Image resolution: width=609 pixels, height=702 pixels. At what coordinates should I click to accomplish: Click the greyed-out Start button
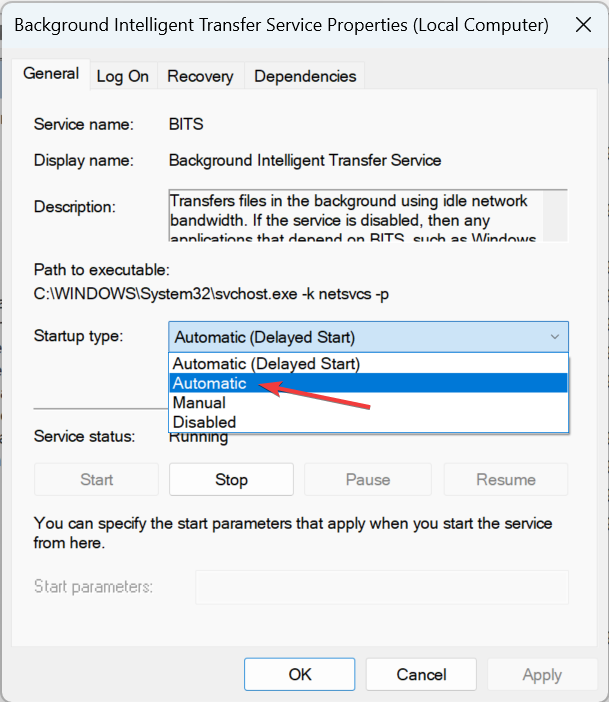[x=97, y=480]
